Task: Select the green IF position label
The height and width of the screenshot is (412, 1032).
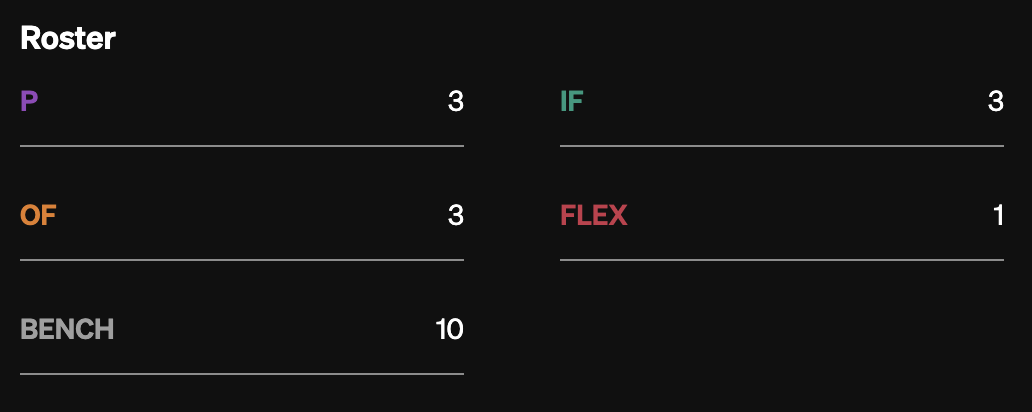Action: pos(571,102)
